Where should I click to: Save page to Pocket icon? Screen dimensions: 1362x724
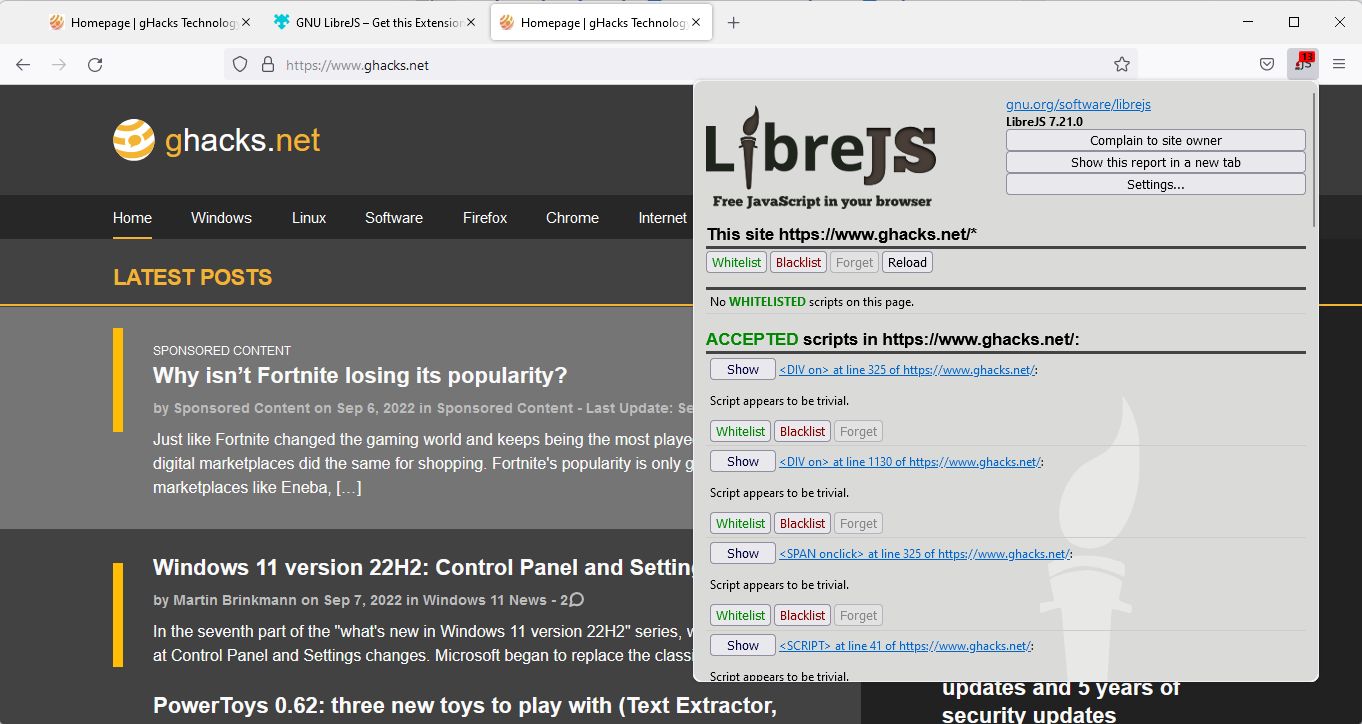click(1267, 64)
